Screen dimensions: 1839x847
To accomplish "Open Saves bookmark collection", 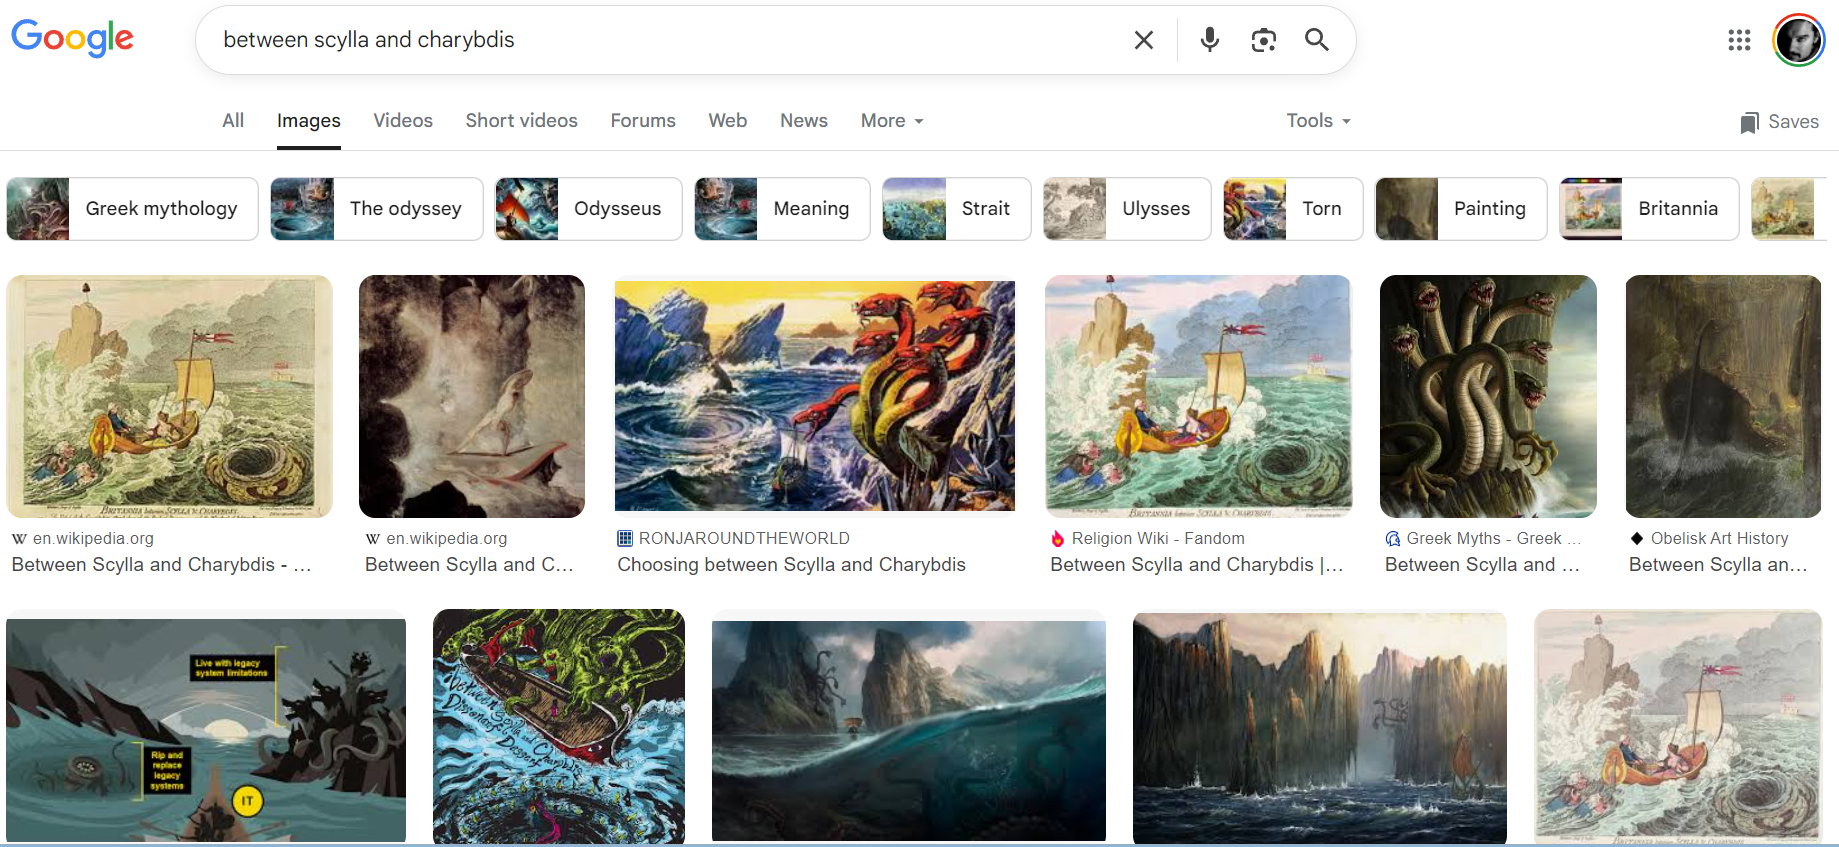I will tap(1779, 122).
